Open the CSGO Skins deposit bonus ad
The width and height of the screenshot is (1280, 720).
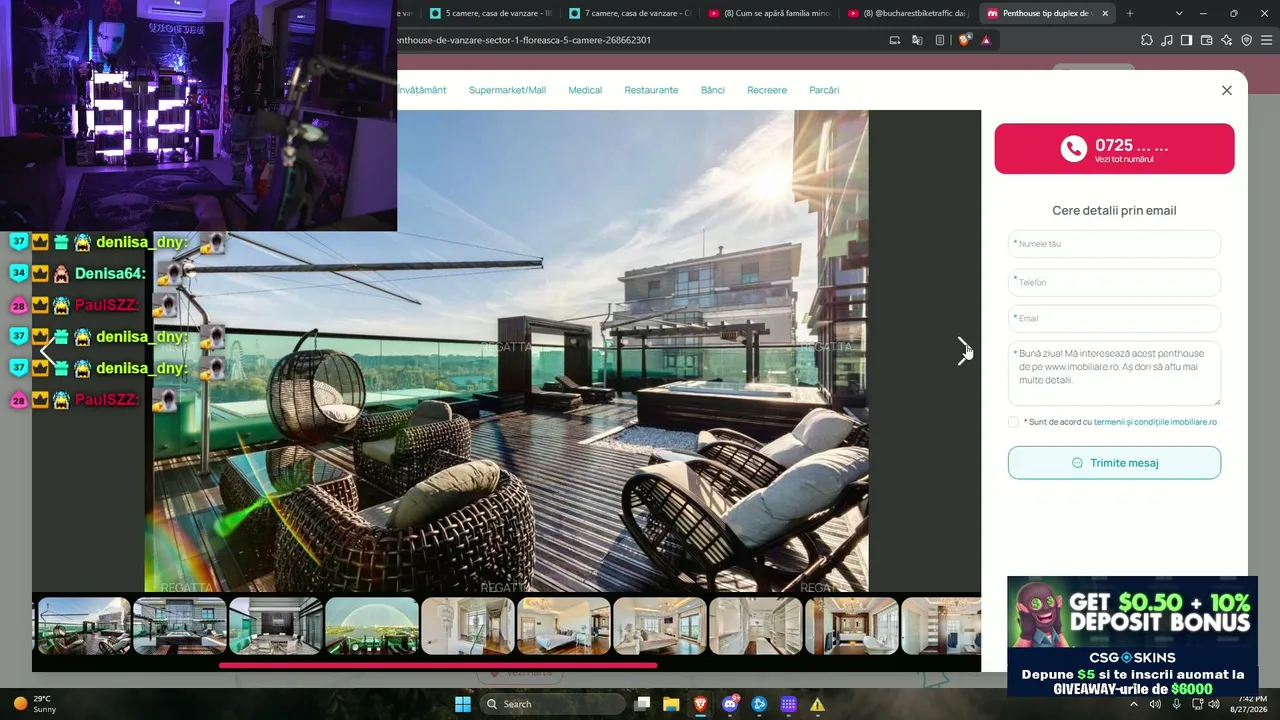(x=1132, y=636)
